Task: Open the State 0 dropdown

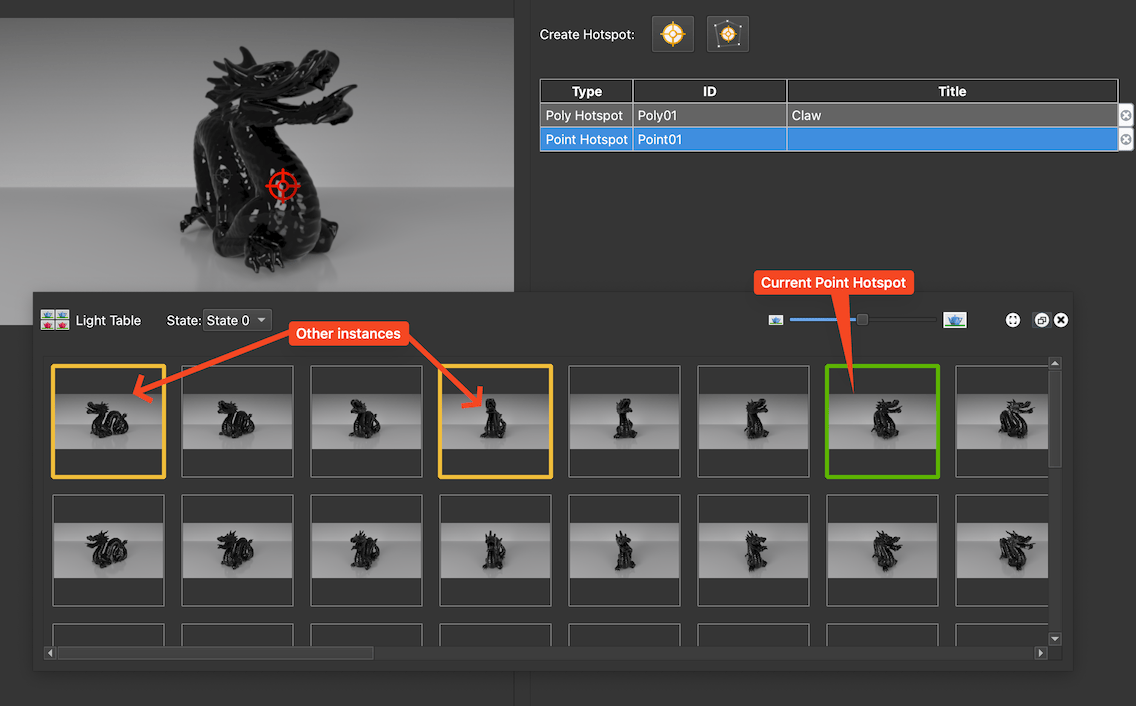Action: click(x=237, y=320)
